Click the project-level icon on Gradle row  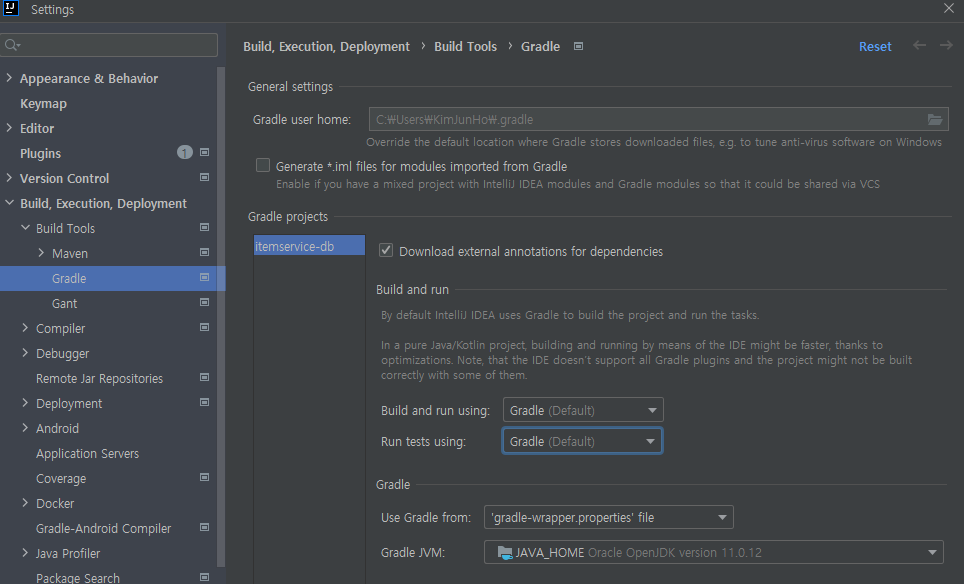pyautogui.click(x=205, y=277)
